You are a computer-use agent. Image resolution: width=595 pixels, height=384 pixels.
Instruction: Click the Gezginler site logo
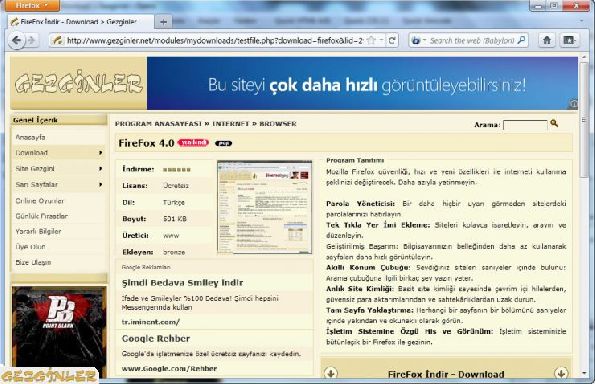click(x=79, y=83)
